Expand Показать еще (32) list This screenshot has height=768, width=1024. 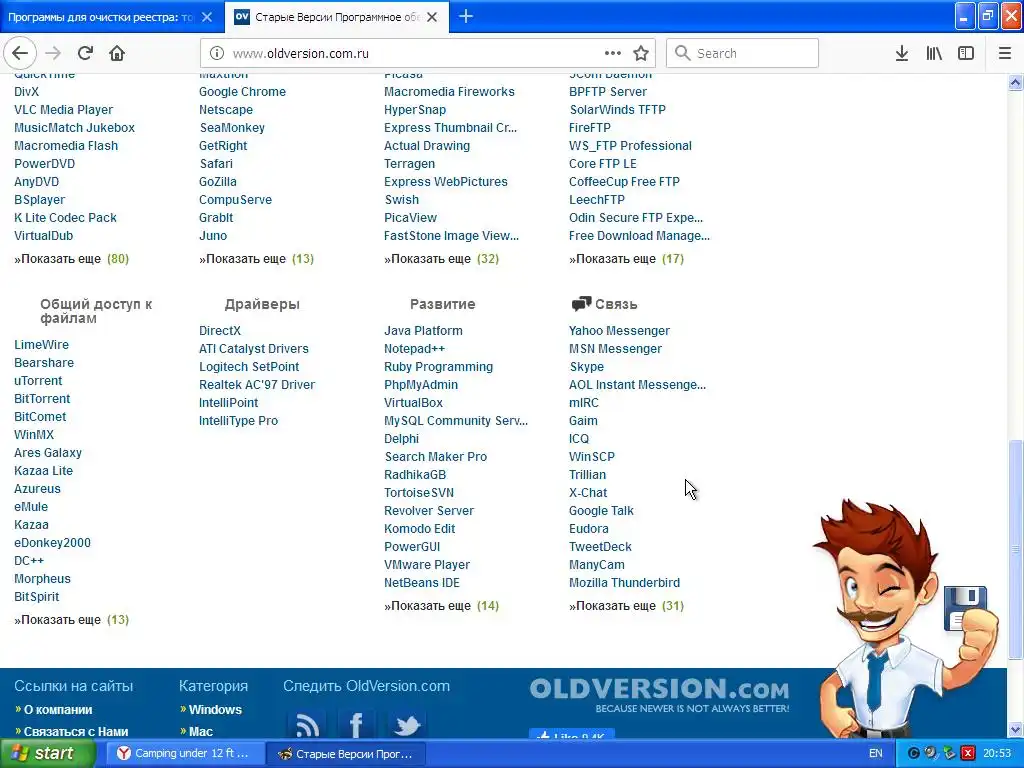point(441,259)
